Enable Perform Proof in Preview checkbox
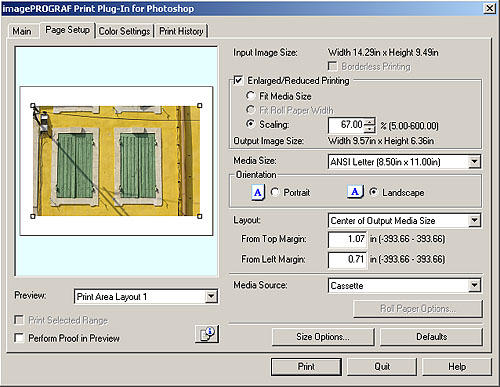The height and width of the screenshot is (387, 500). 19,338
